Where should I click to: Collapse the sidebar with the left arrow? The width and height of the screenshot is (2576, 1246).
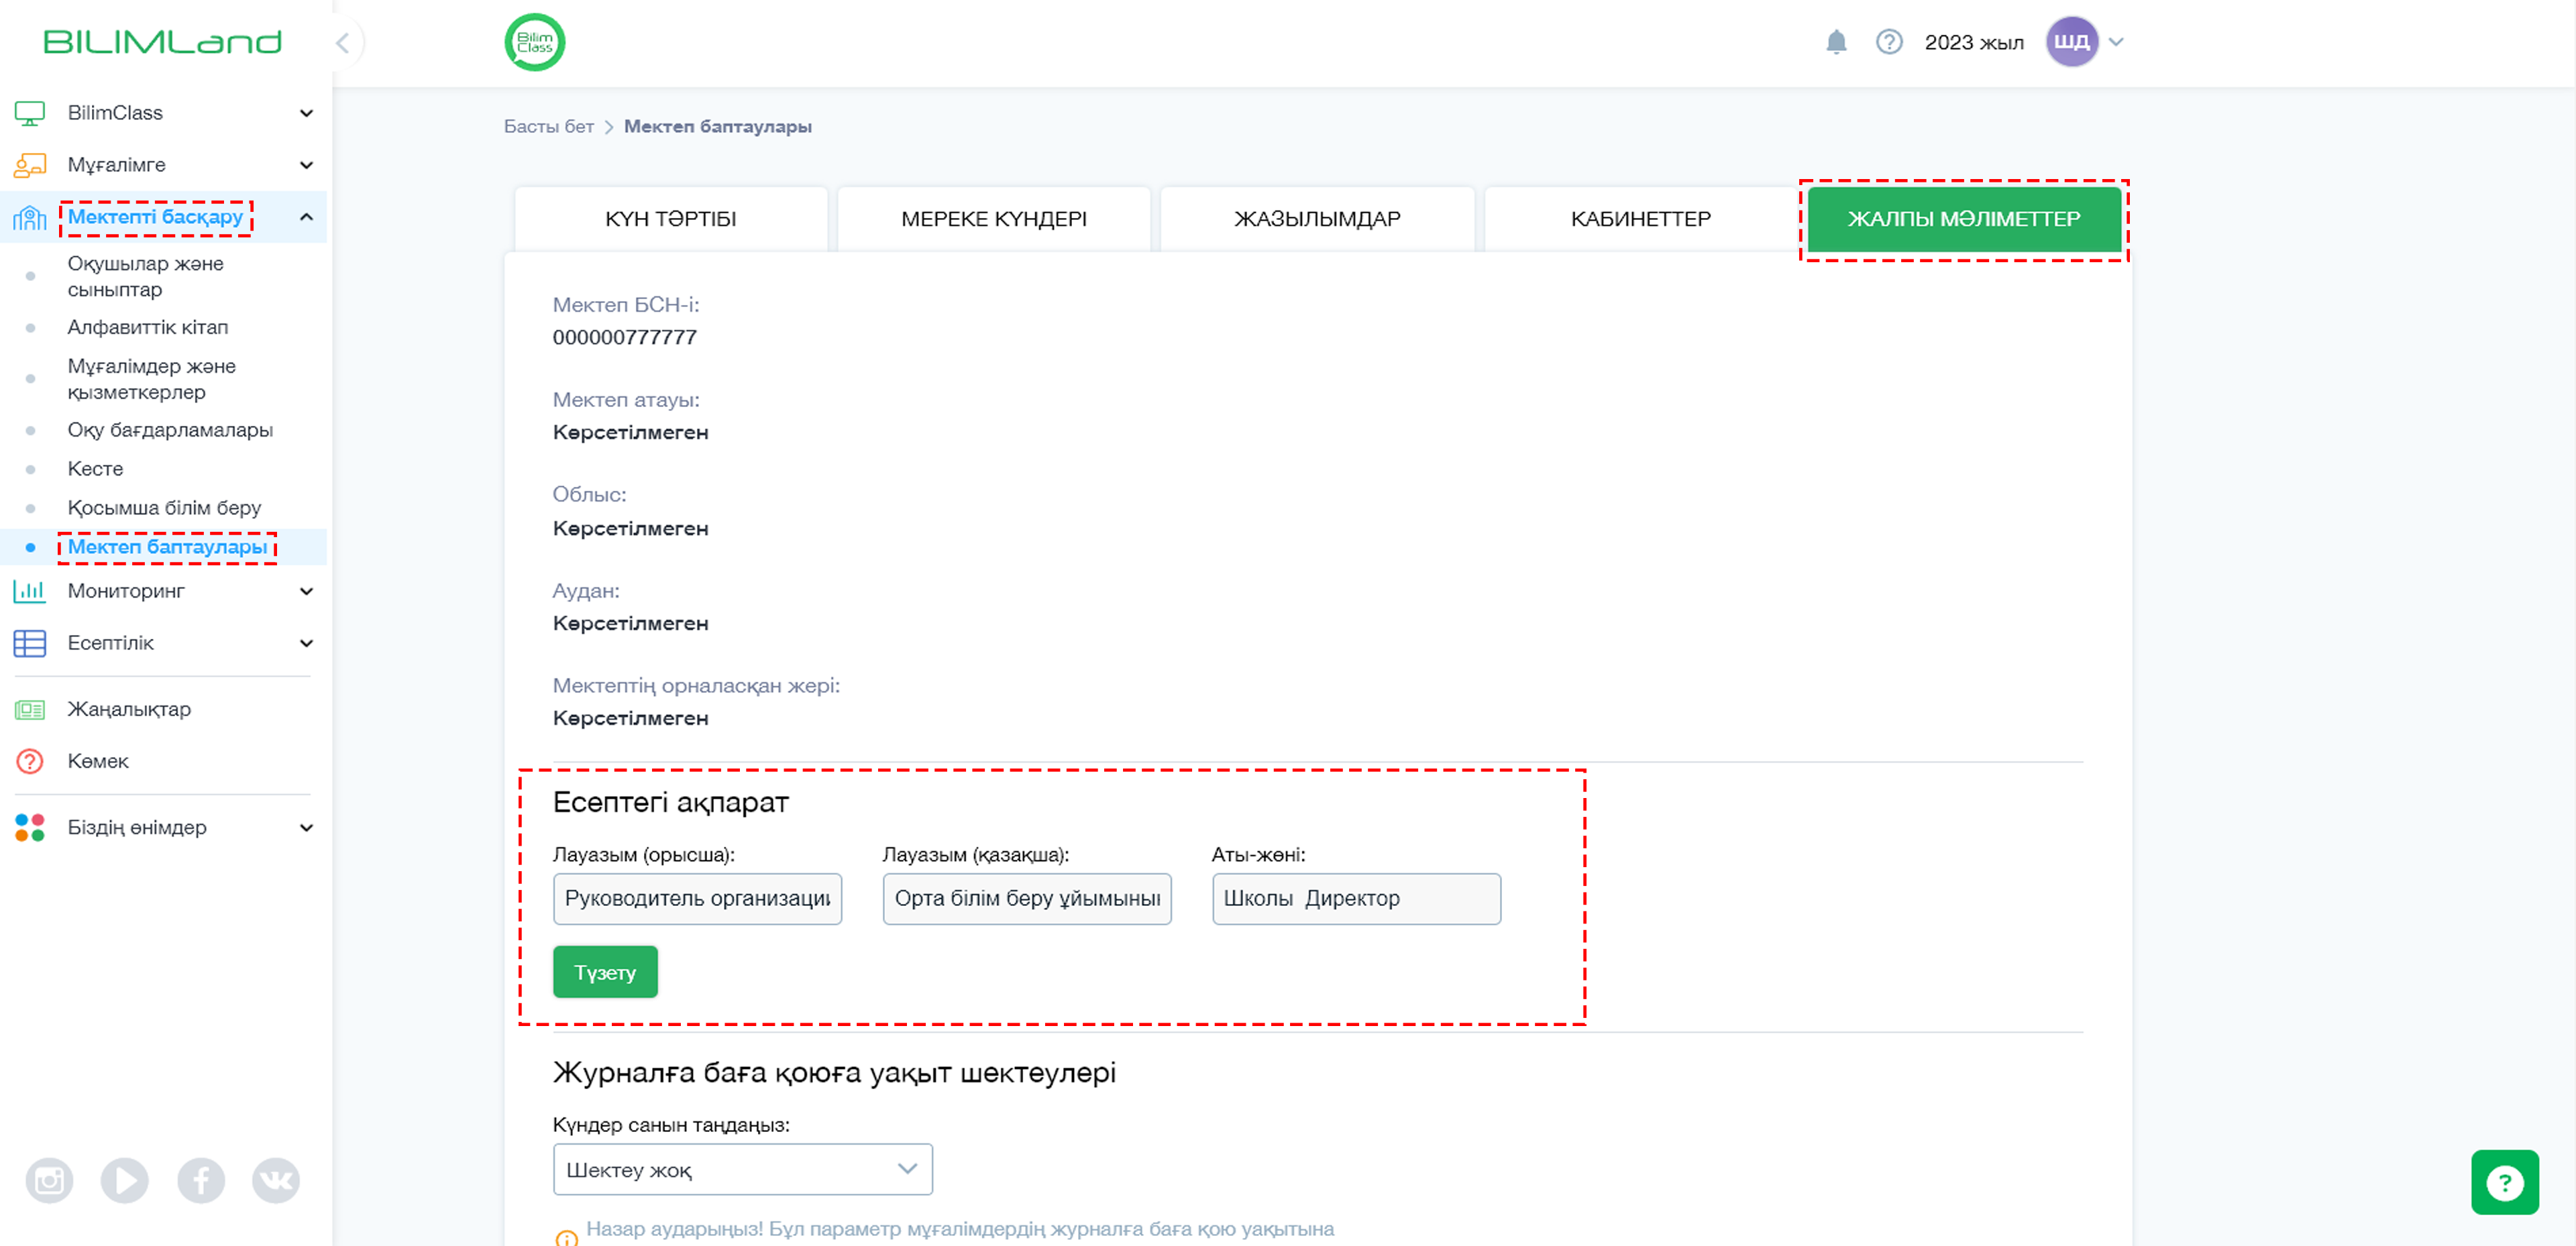click(x=342, y=42)
